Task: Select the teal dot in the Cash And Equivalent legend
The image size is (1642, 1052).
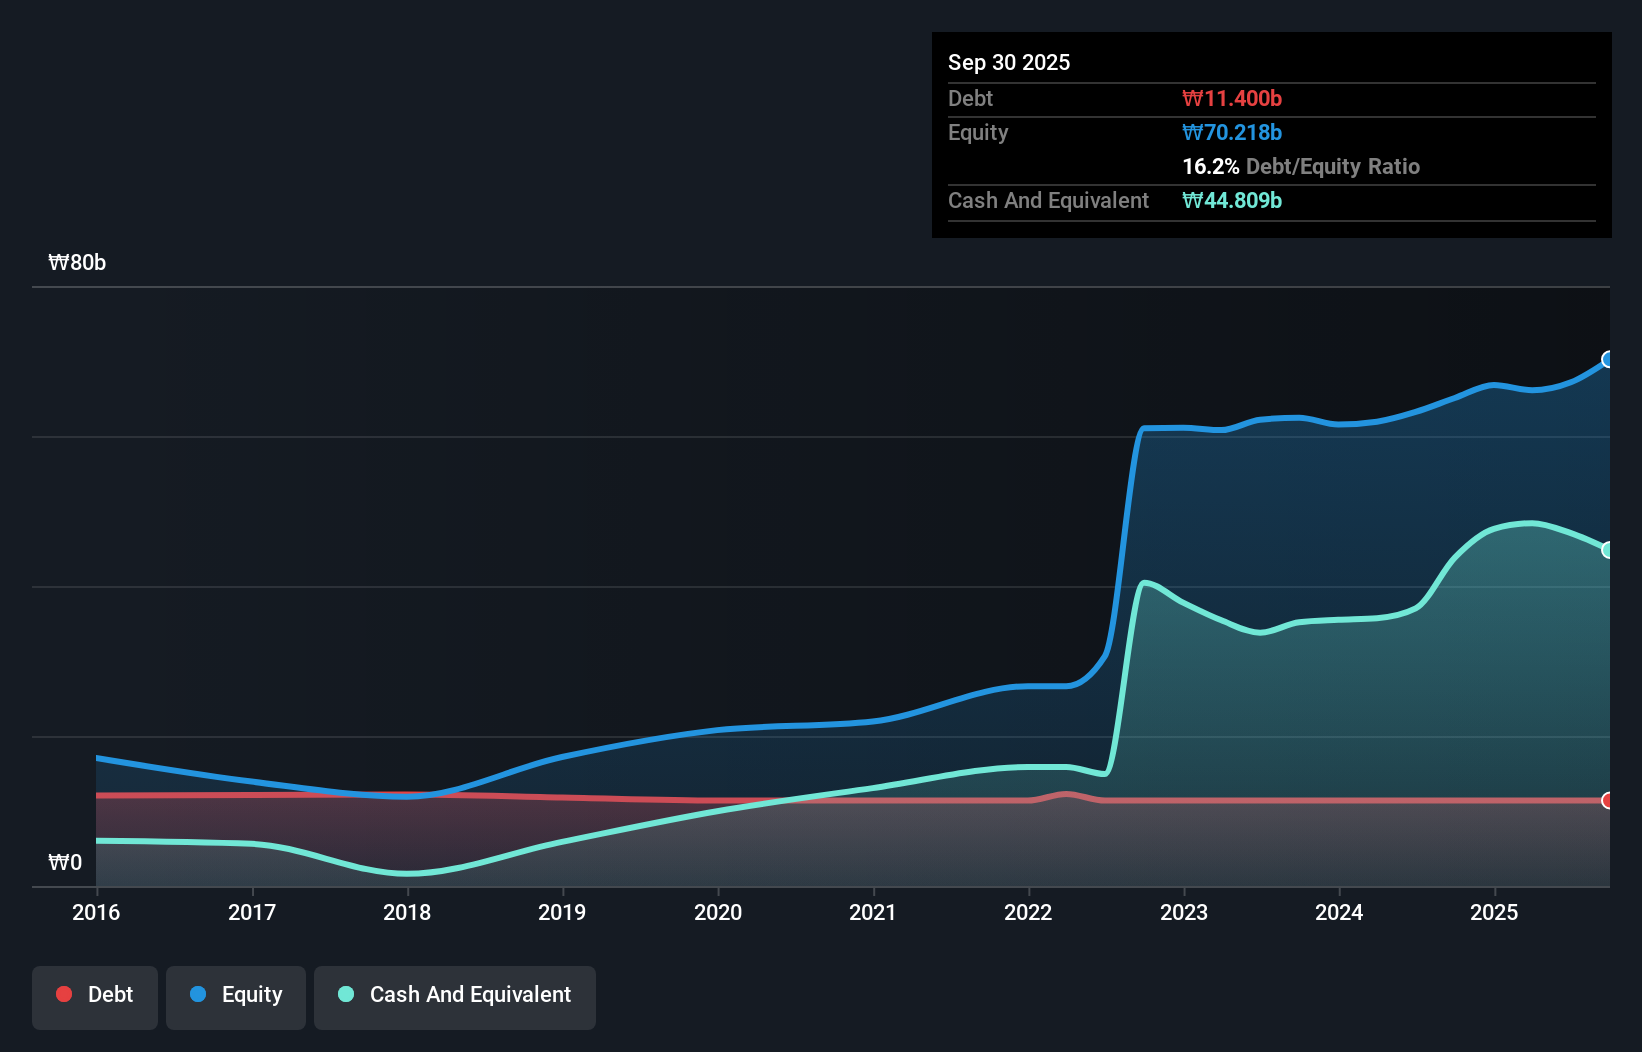Action: 345,994
